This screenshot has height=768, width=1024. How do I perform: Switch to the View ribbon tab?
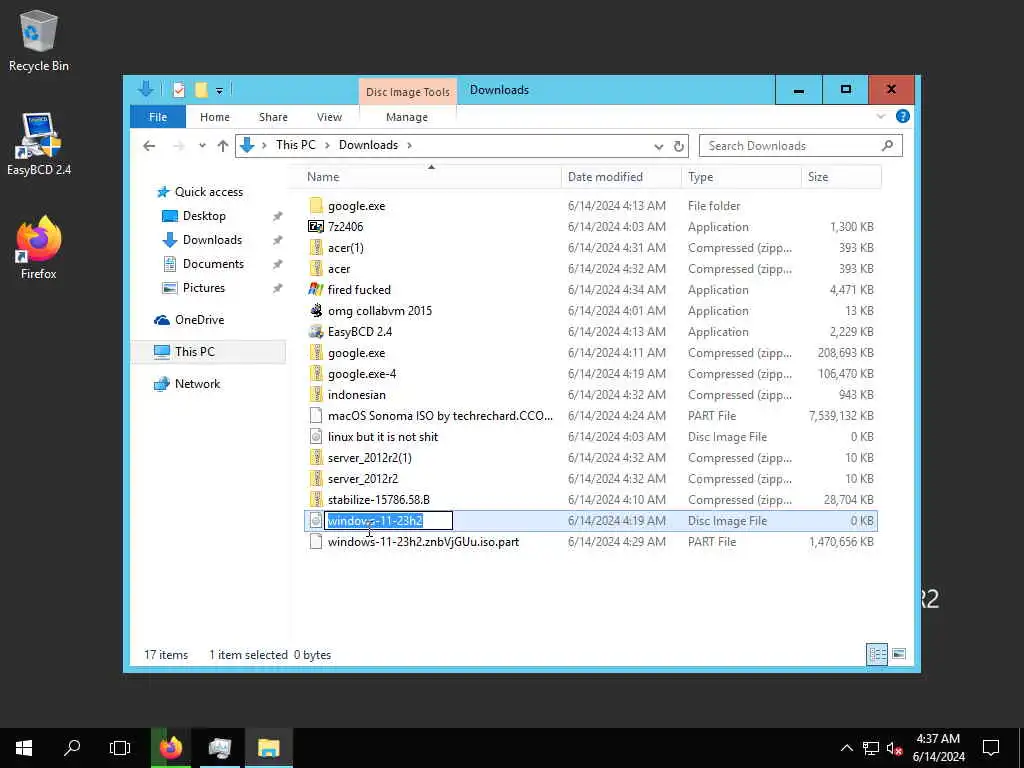[x=329, y=117]
